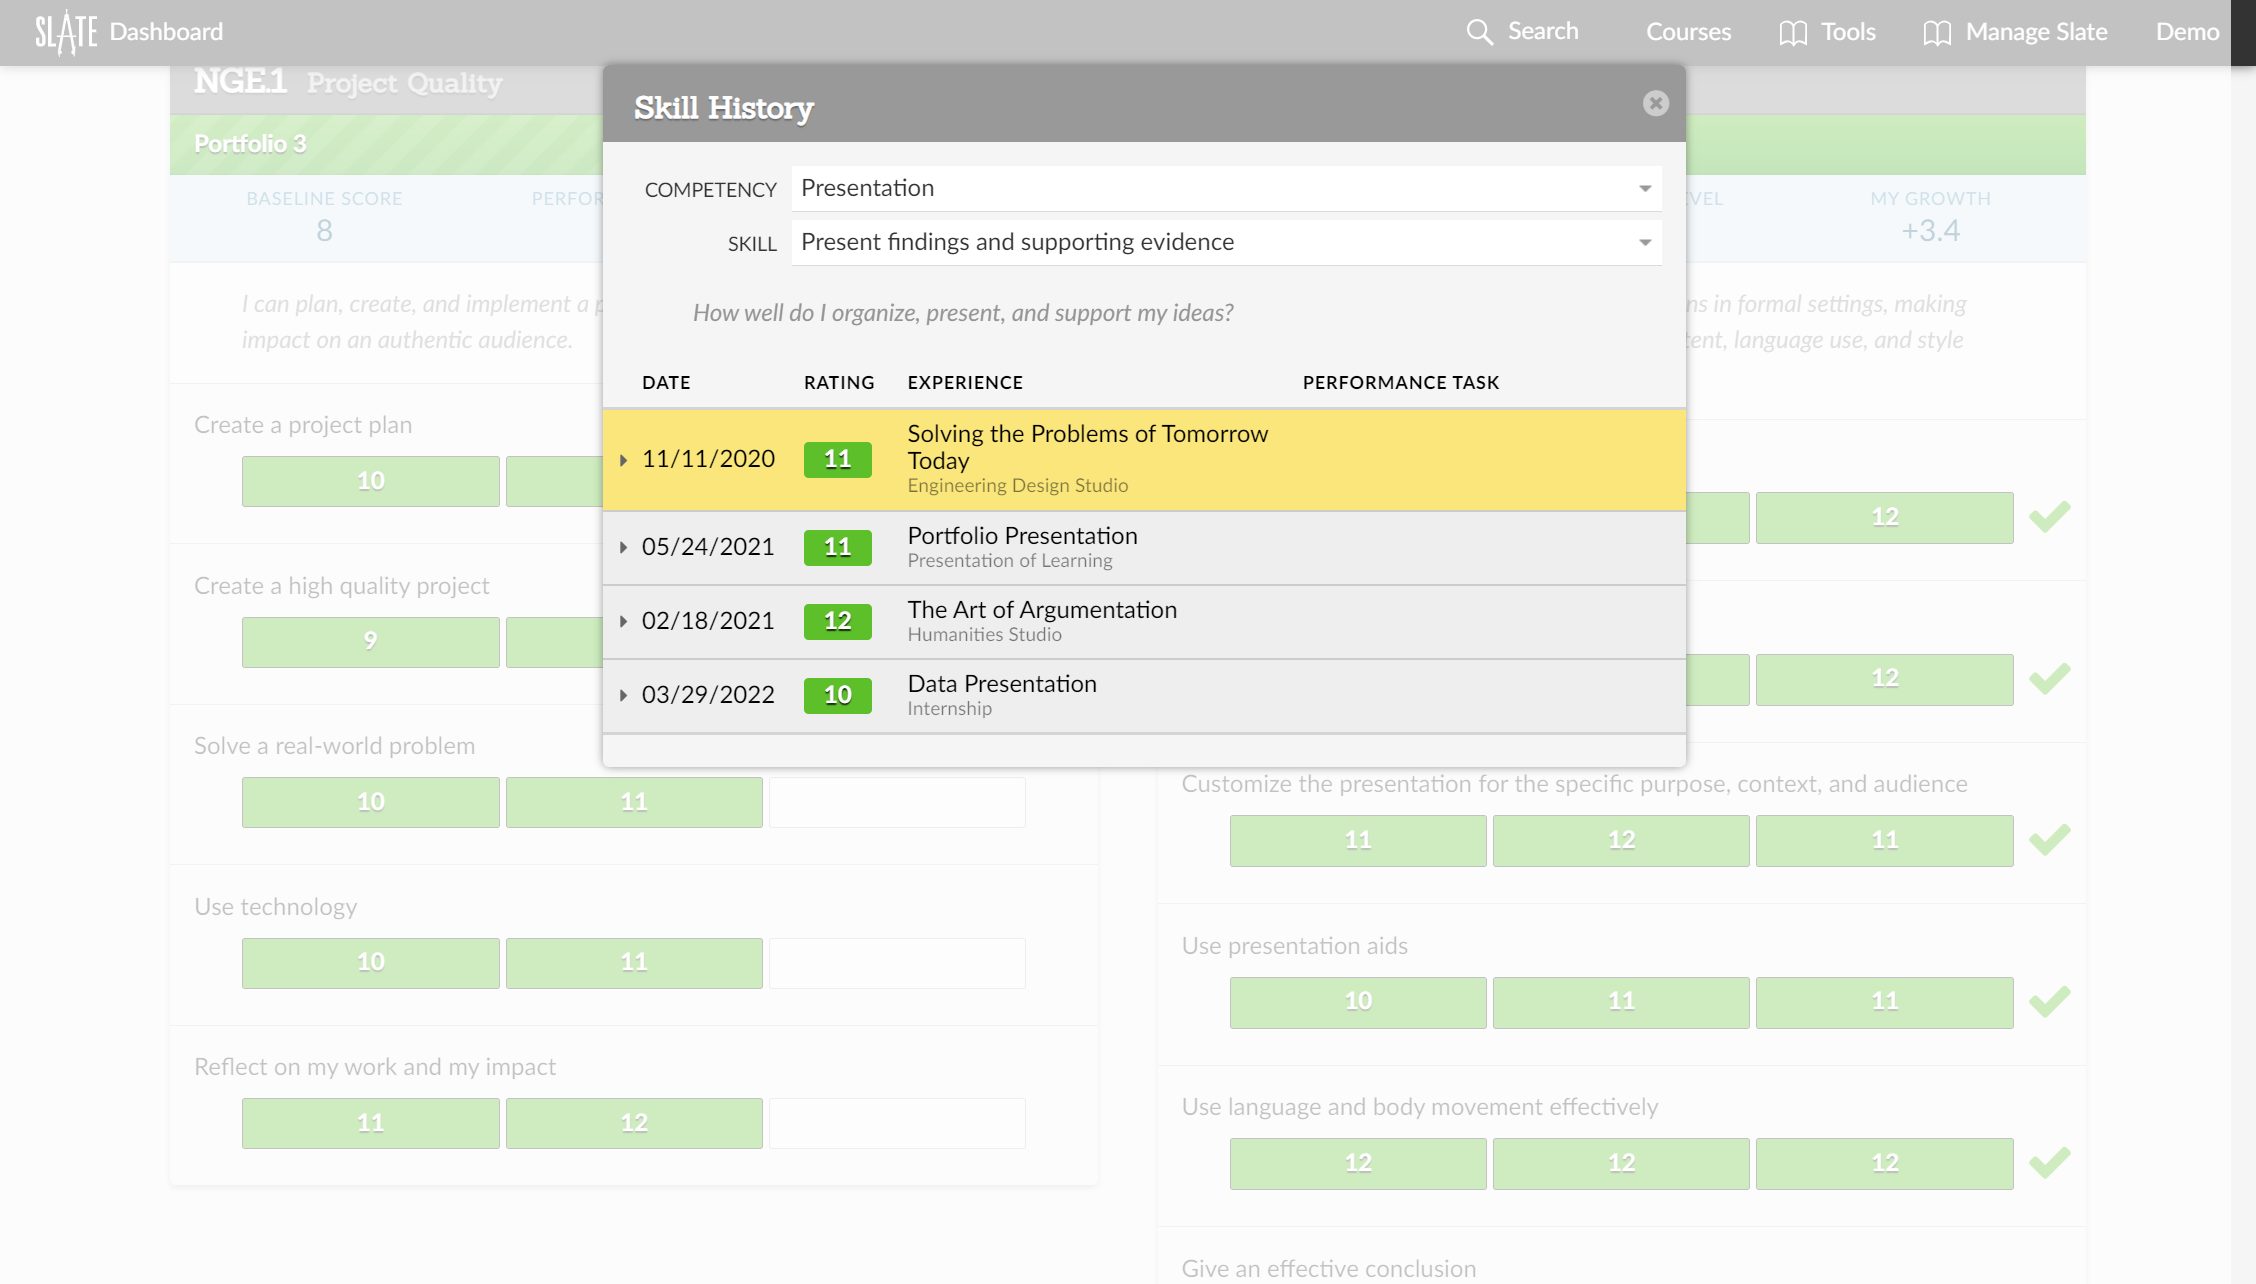Go to the Dashboard link
This screenshot has width=2256, height=1284.
[166, 32]
